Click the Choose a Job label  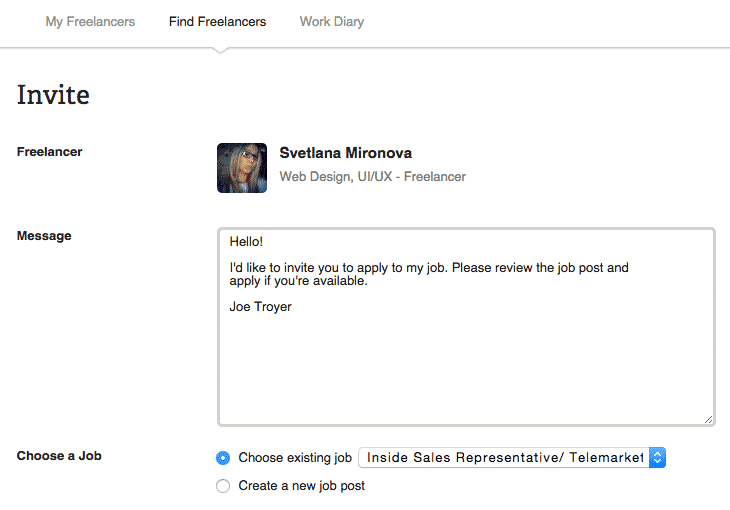(59, 456)
